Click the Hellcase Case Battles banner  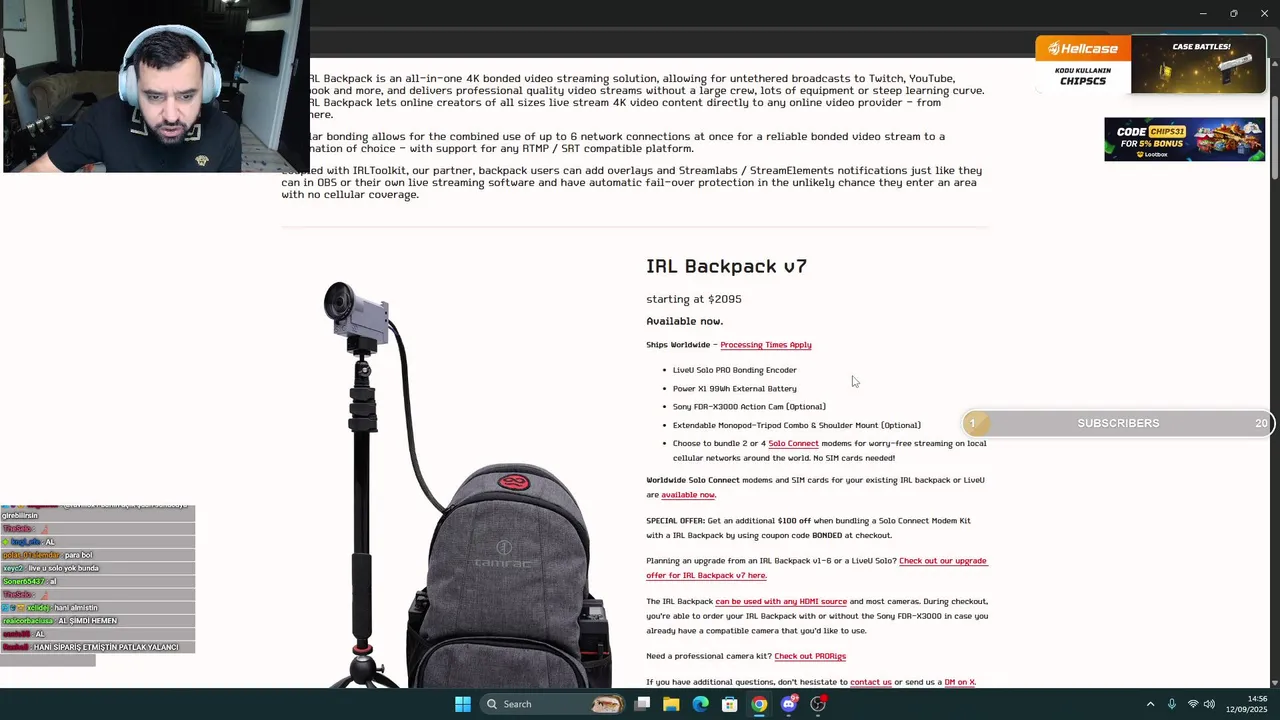tap(1150, 64)
